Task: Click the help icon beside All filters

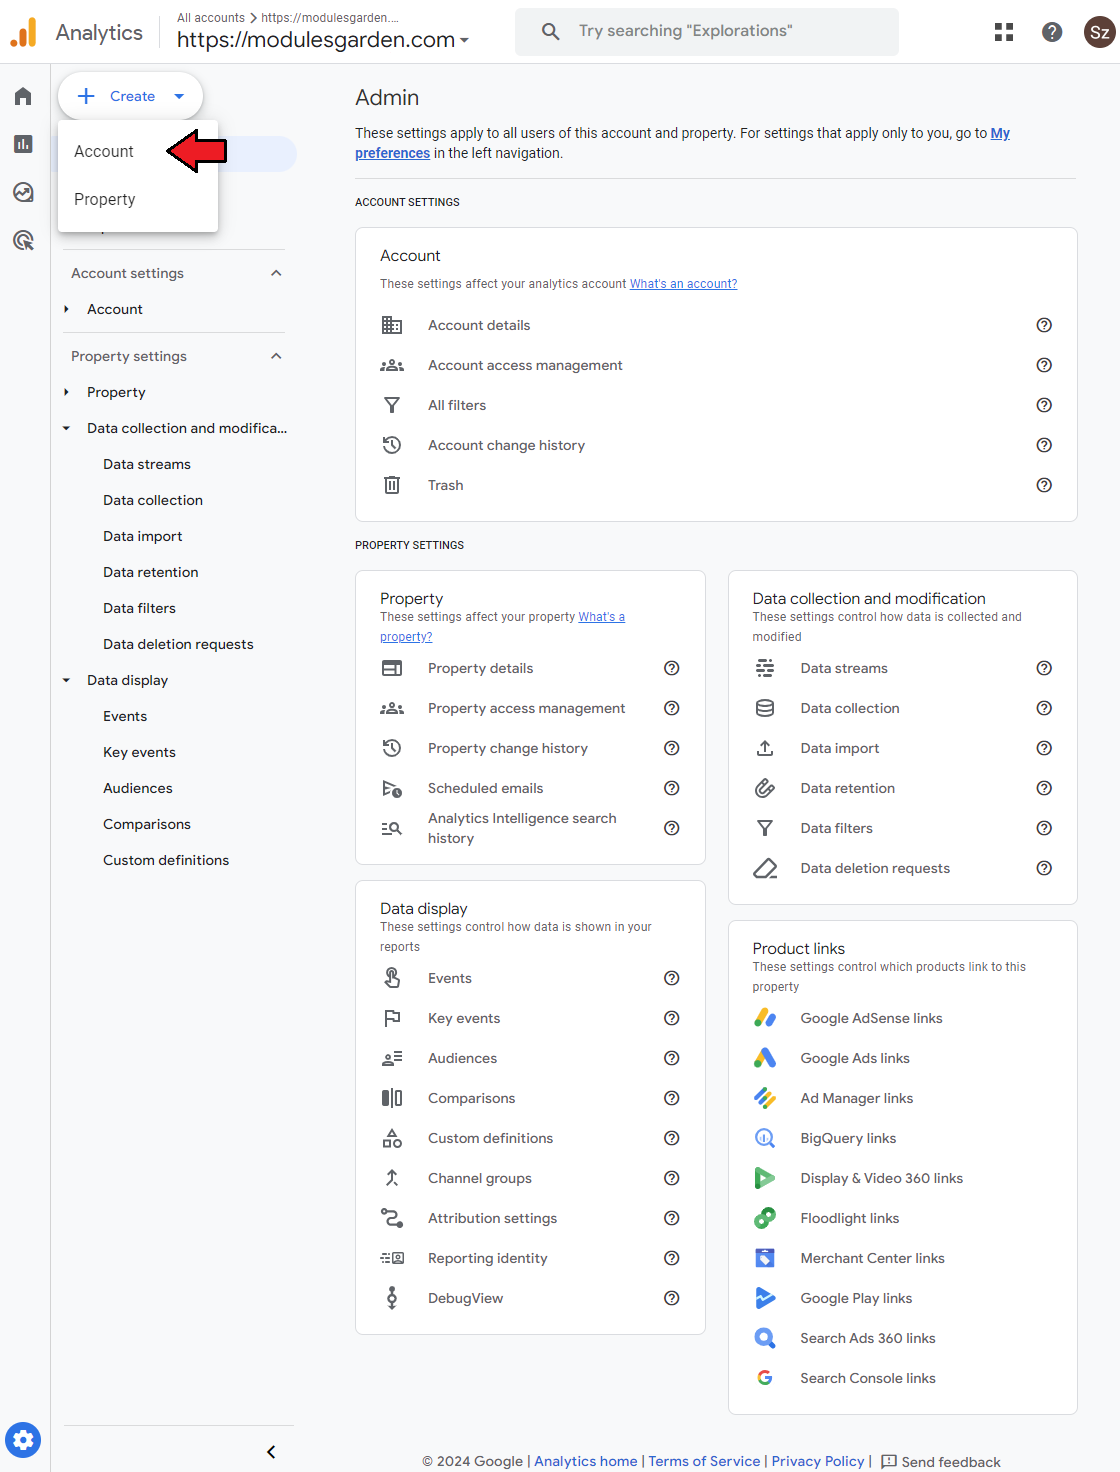Action: (x=1044, y=405)
